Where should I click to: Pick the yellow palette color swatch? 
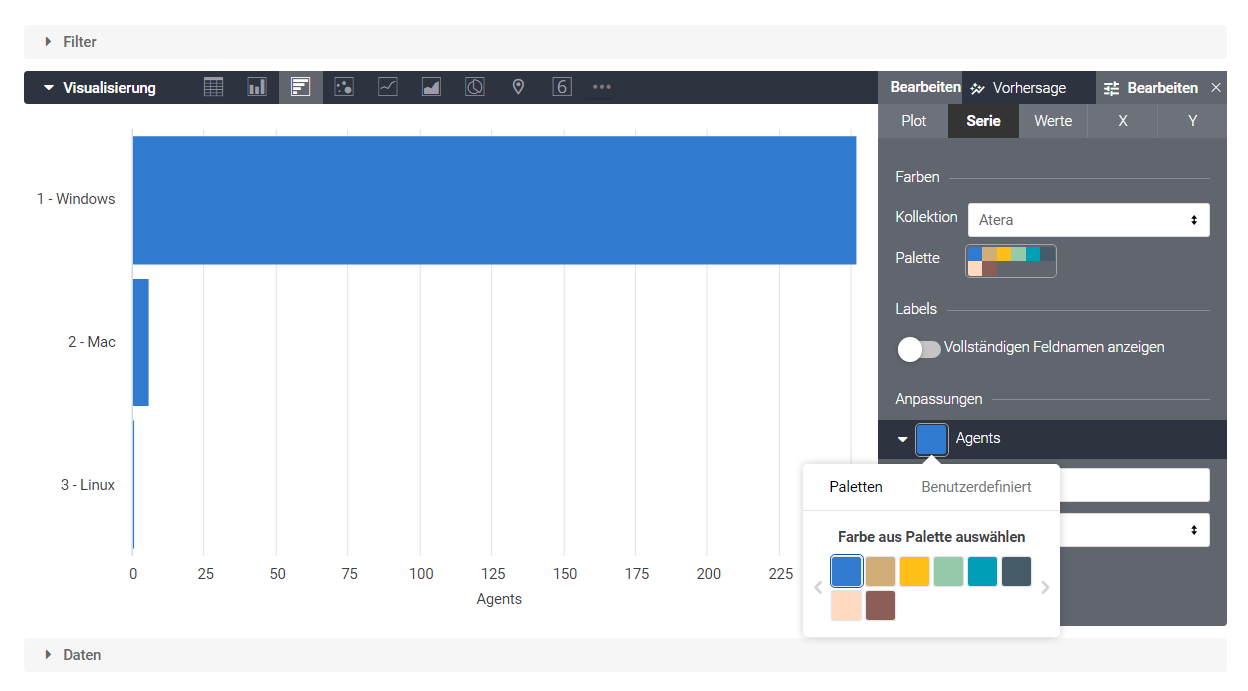point(915,571)
